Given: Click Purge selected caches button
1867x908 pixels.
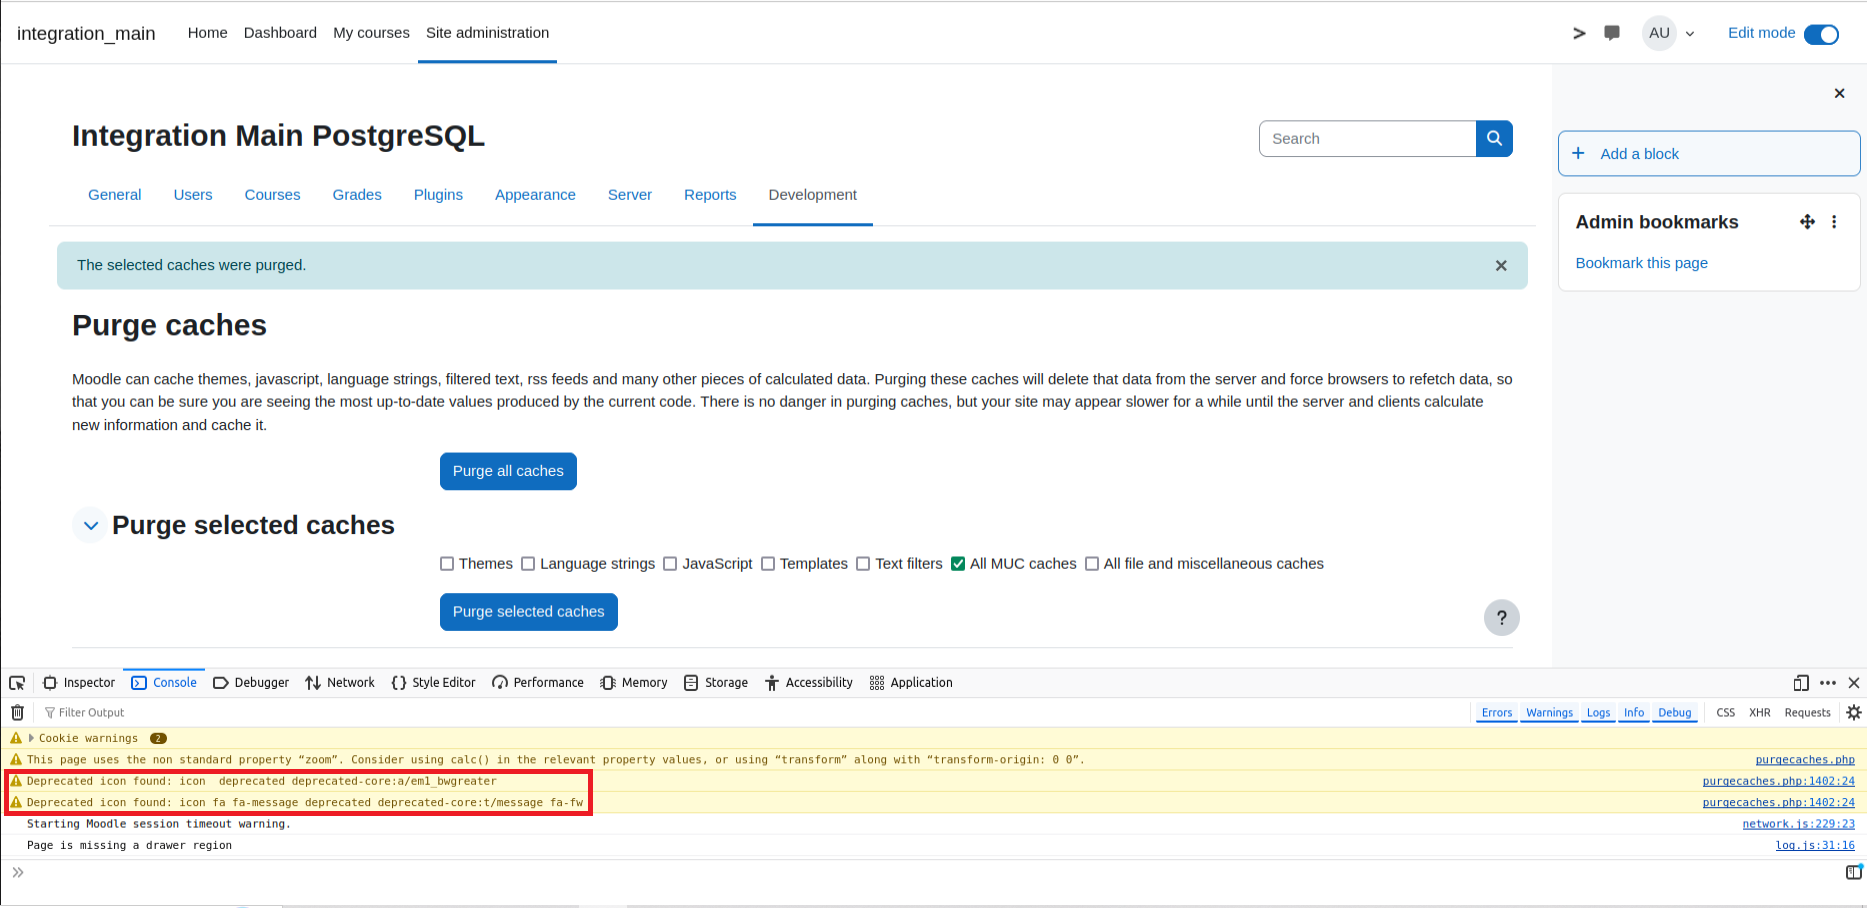Looking at the screenshot, I should point(528,612).
